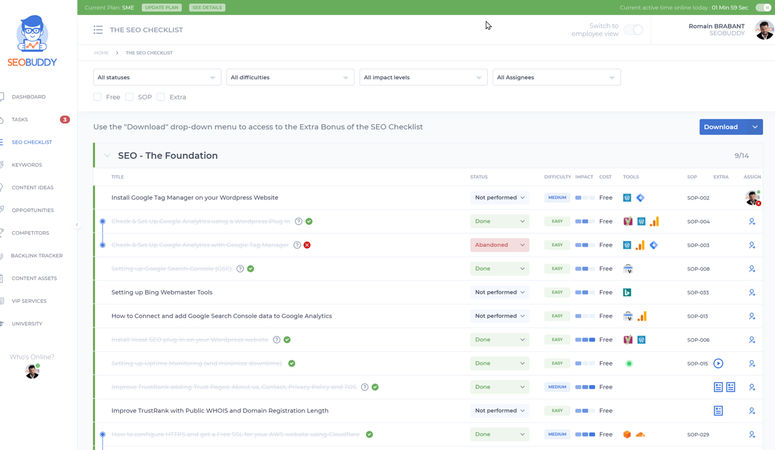The width and height of the screenshot is (775, 450).
Task: Click impact level bar for Install Google Tag Manager
Action: 585,198
